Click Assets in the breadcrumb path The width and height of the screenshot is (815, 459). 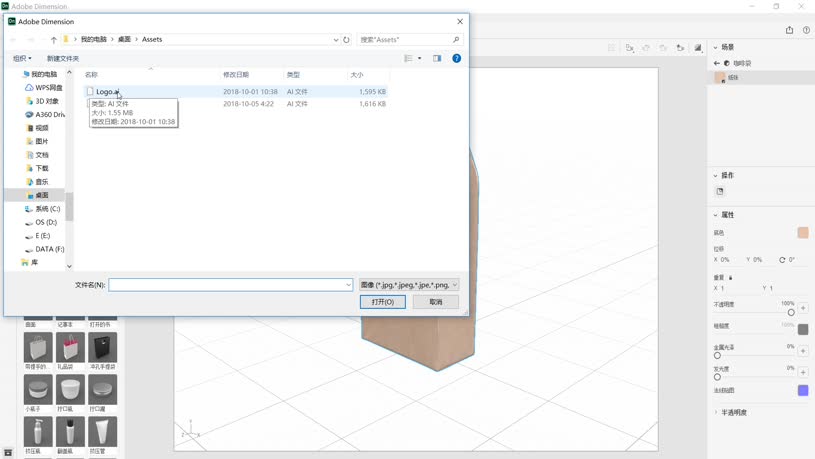point(152,40)
